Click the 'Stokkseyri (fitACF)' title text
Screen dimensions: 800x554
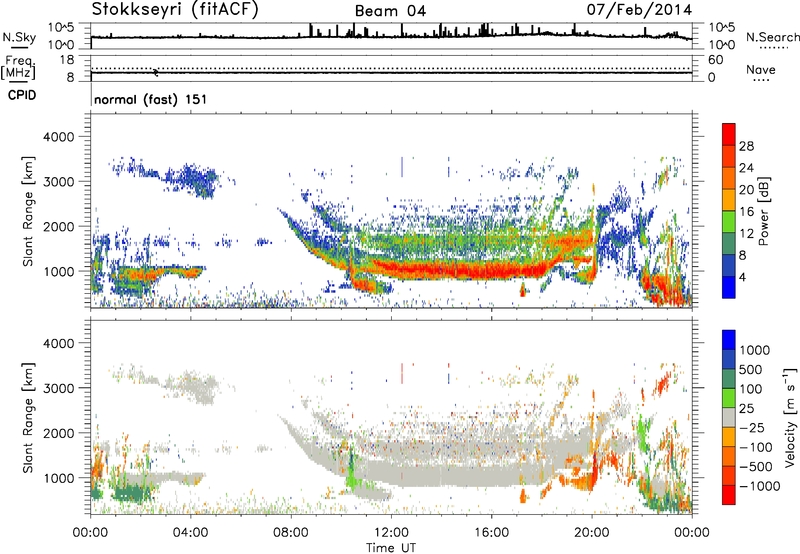point(175,9)
